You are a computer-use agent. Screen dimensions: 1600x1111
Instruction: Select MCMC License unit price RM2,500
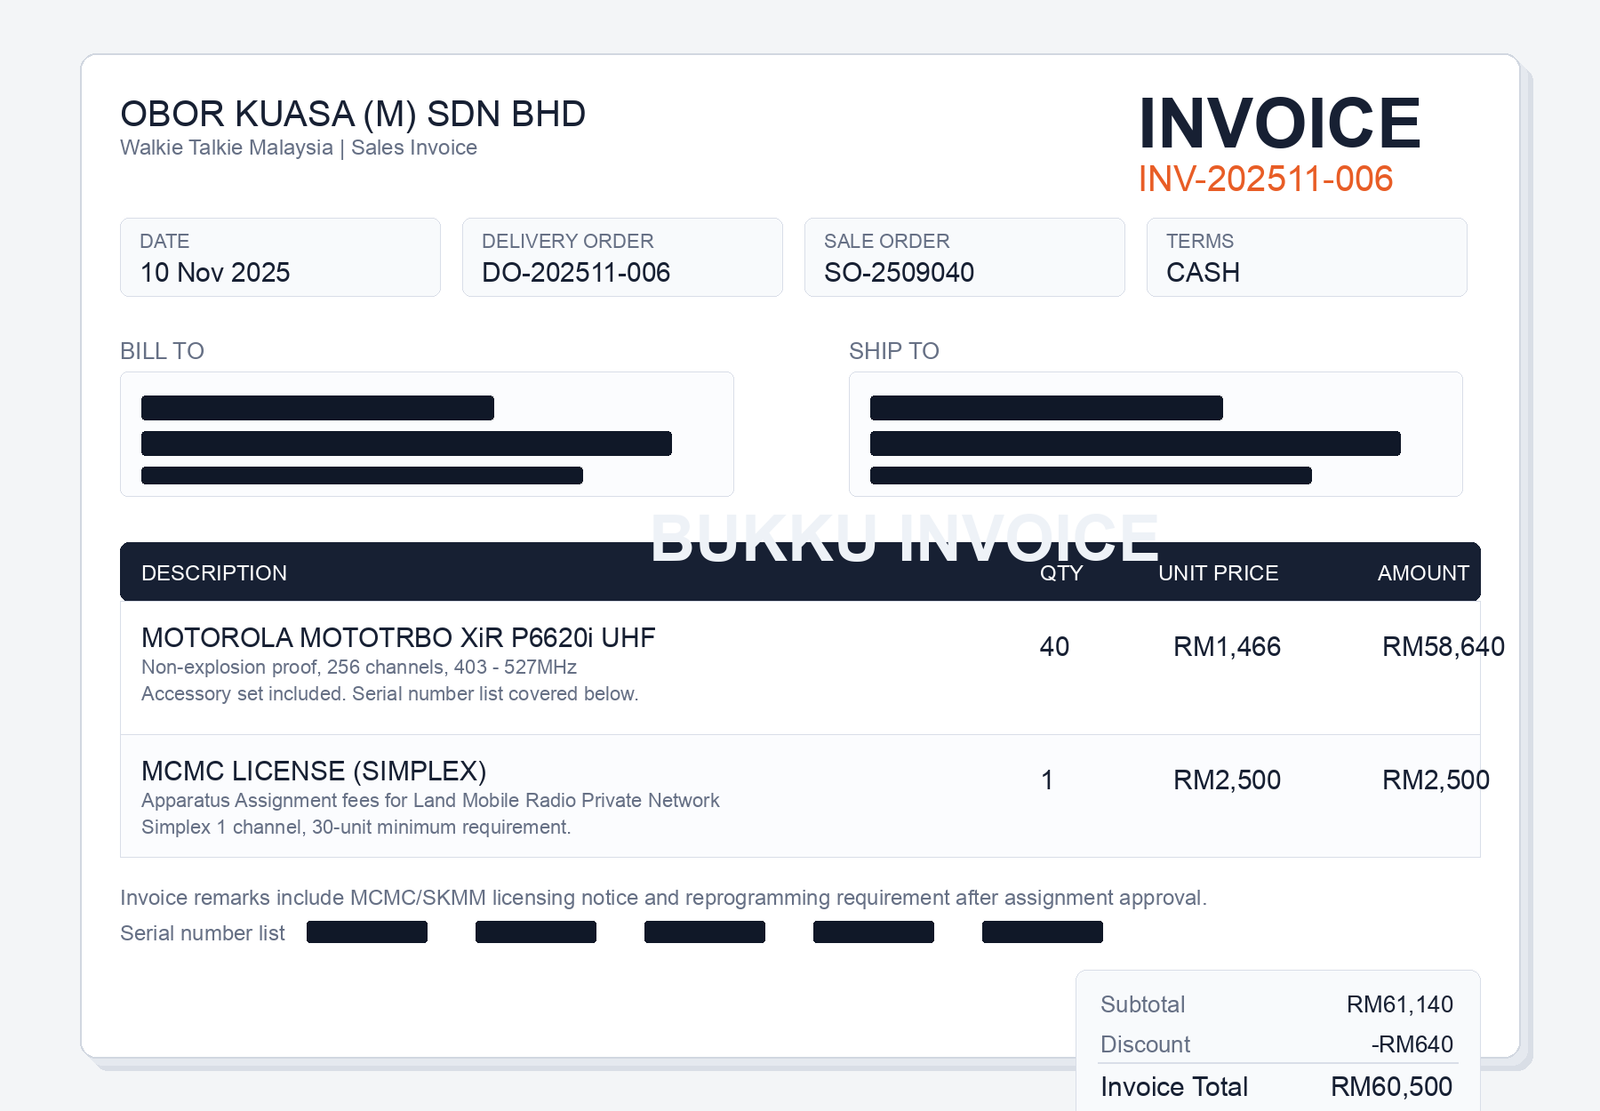coord(1227,780)
